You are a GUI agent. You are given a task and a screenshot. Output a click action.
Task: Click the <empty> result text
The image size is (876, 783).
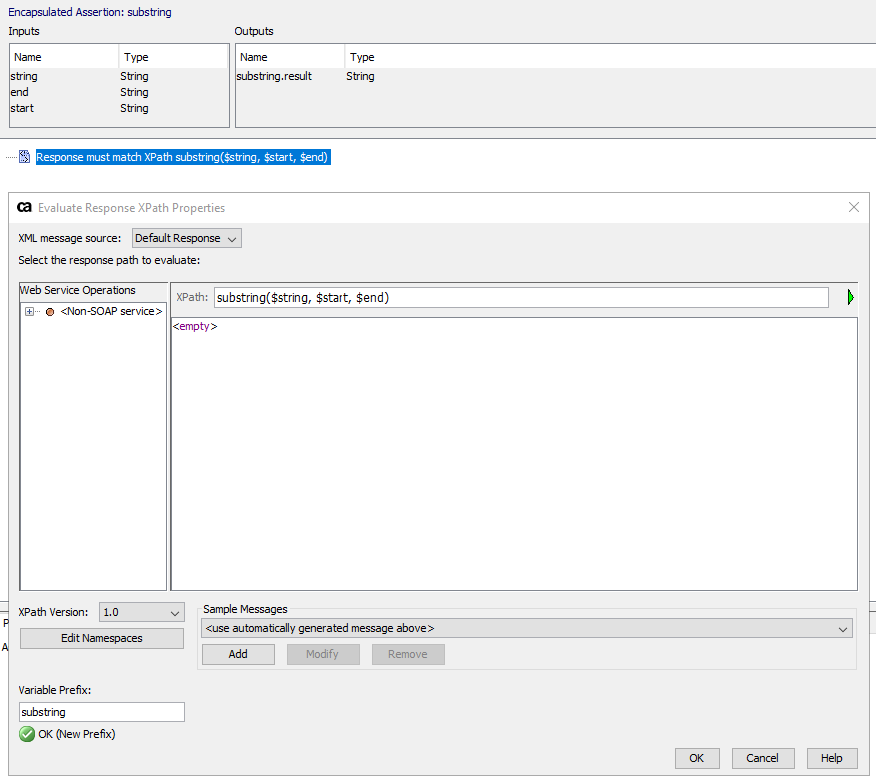195,326
